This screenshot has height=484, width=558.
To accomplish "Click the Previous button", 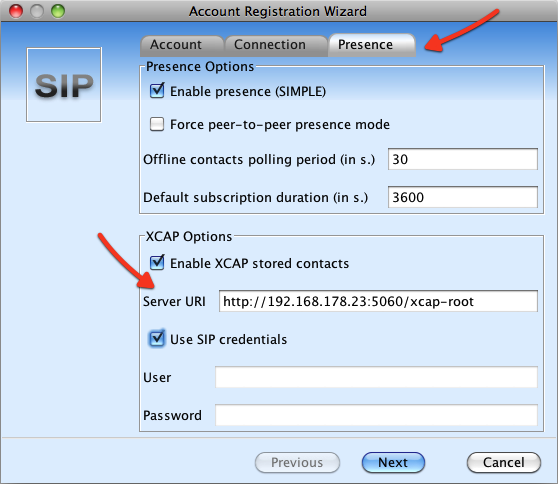I will (x=297, y=462).
